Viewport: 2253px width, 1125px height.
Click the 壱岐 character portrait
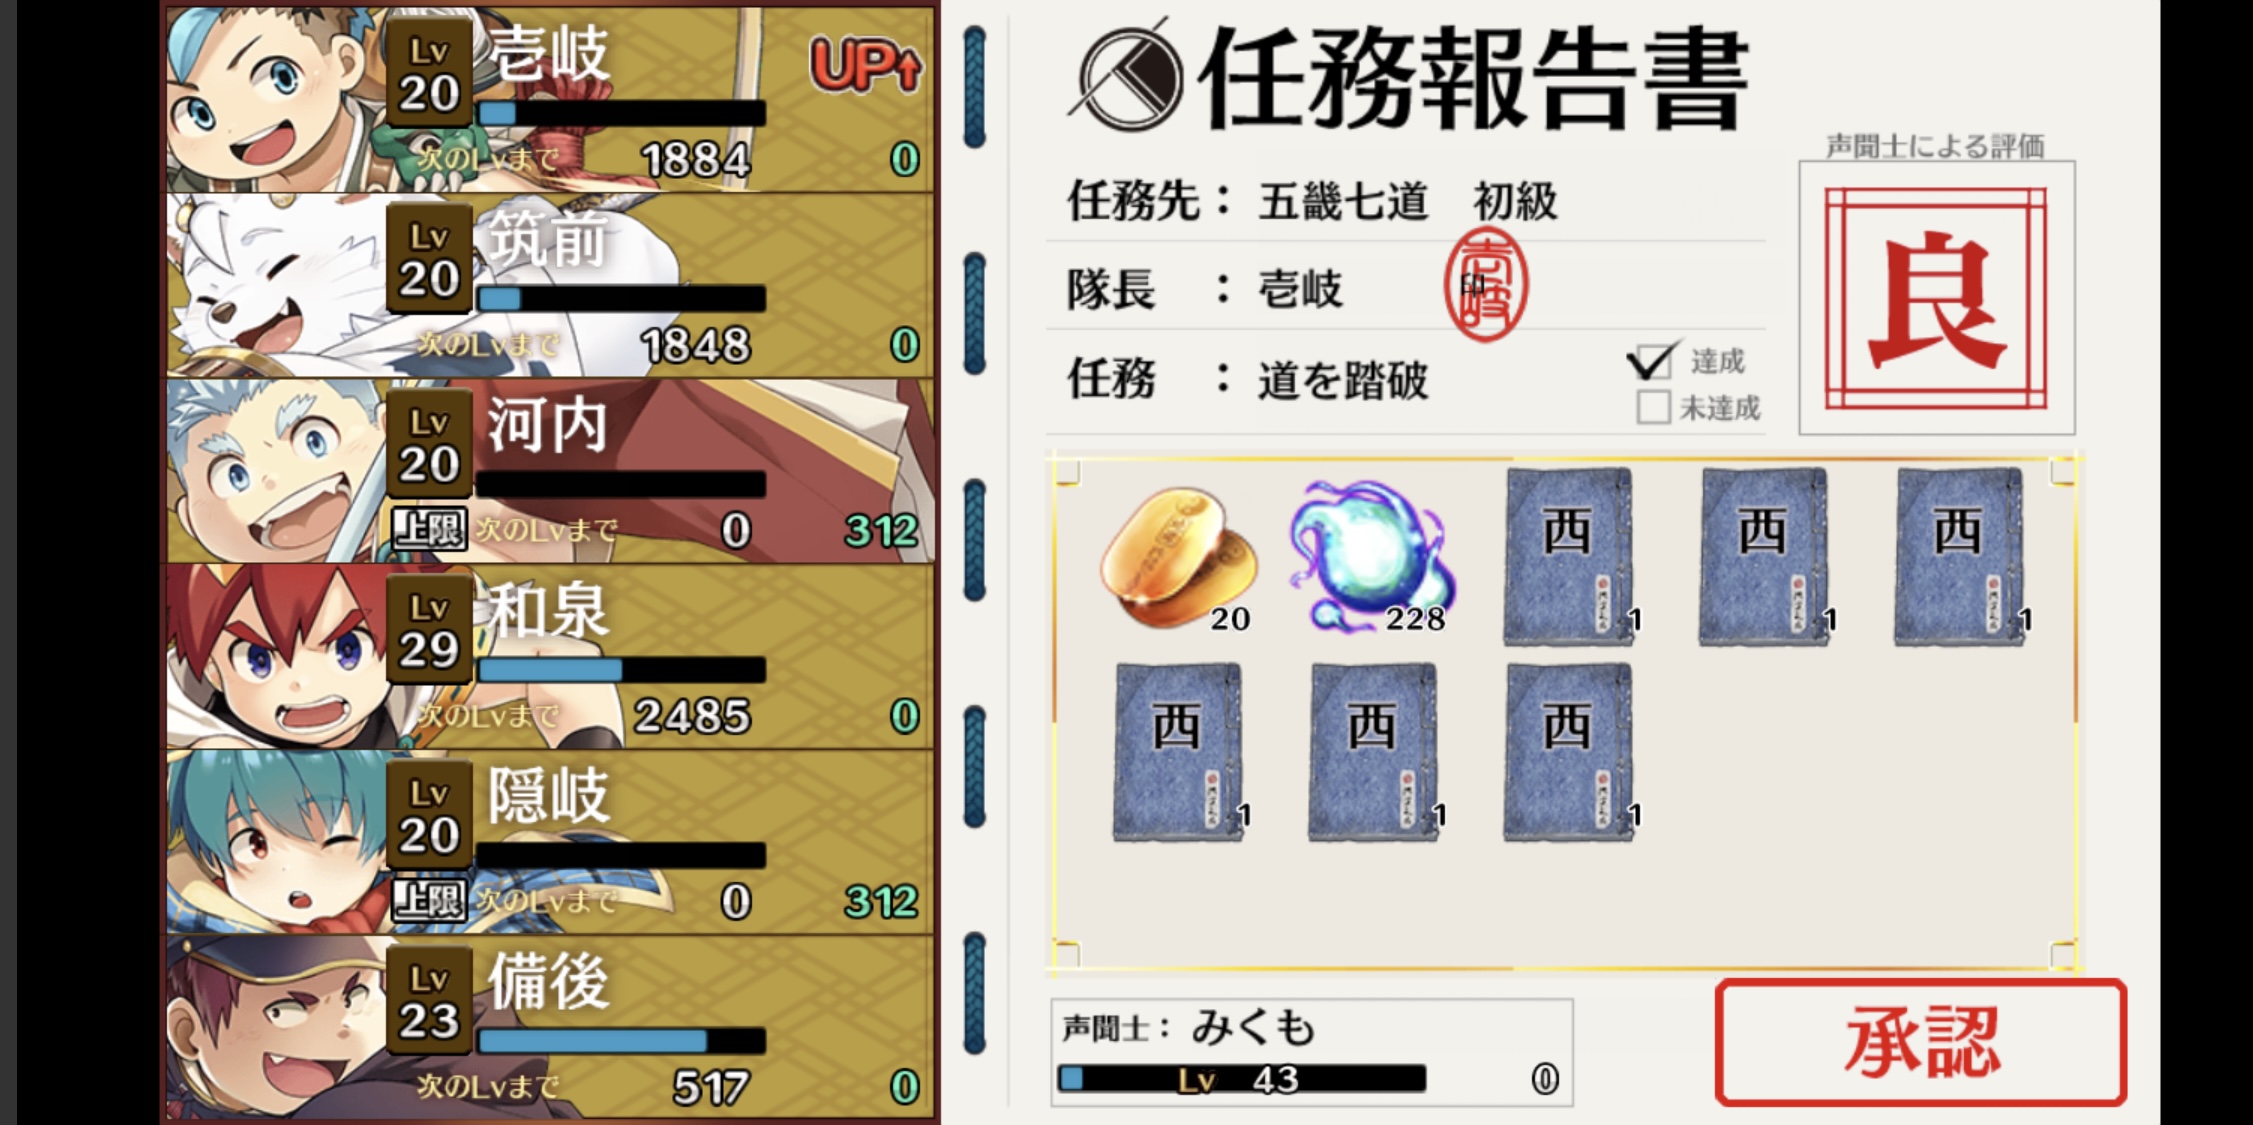277,98
